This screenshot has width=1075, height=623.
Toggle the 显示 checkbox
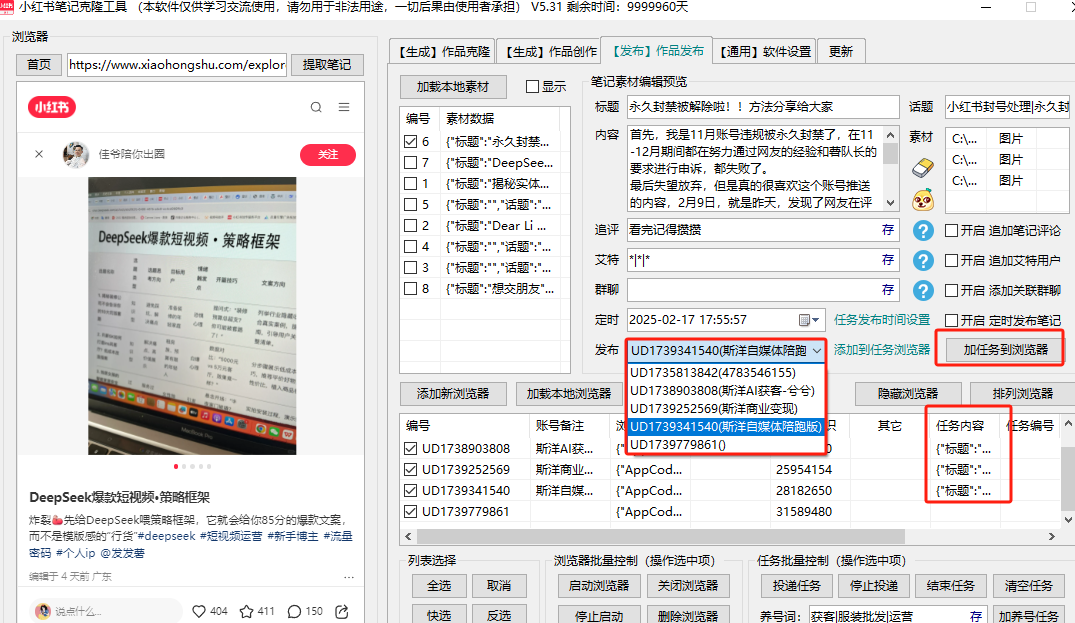click(x=532, y=87)
